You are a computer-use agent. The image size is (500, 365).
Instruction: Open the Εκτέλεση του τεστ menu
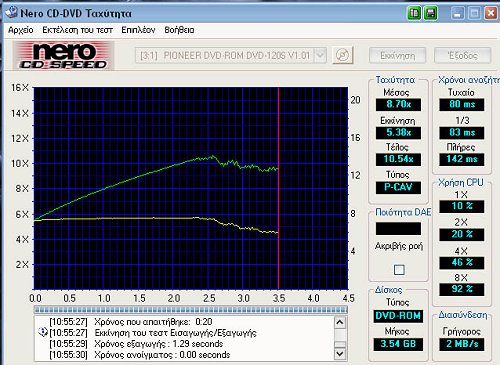click(77, 30)
